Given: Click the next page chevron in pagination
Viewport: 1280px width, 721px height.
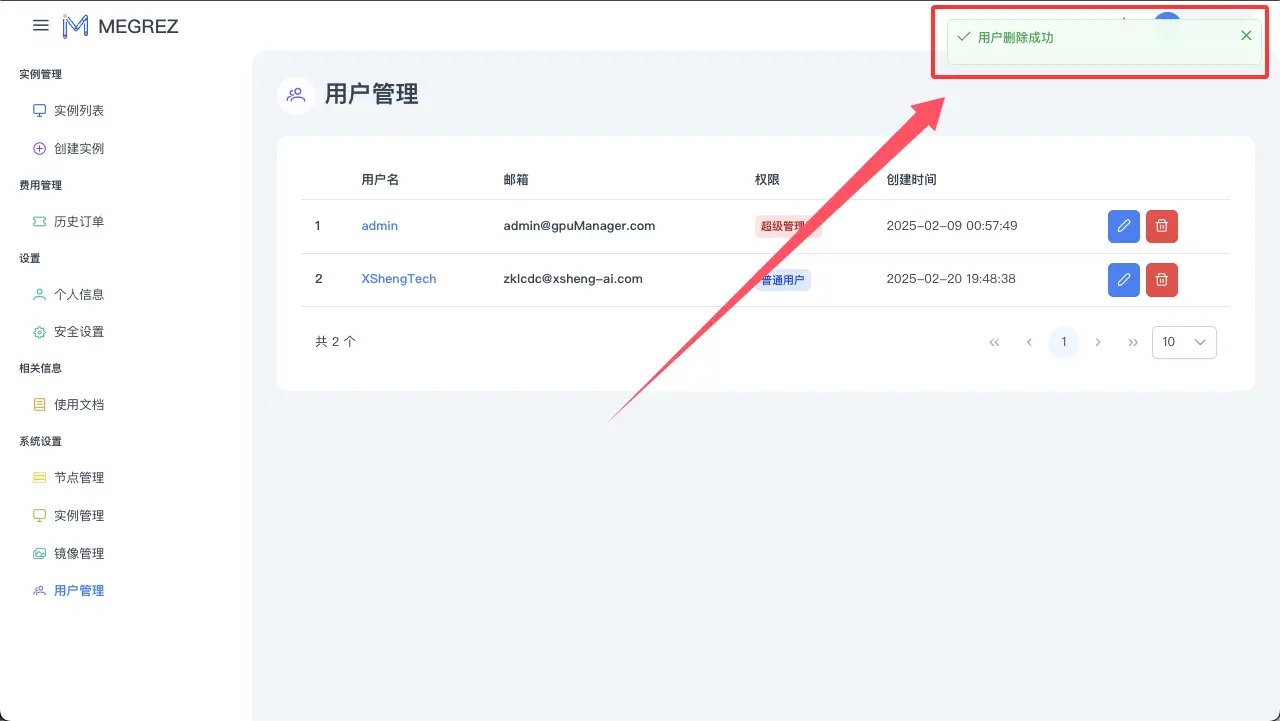Looking at the screenshot, I should (x=1098, y=342).
